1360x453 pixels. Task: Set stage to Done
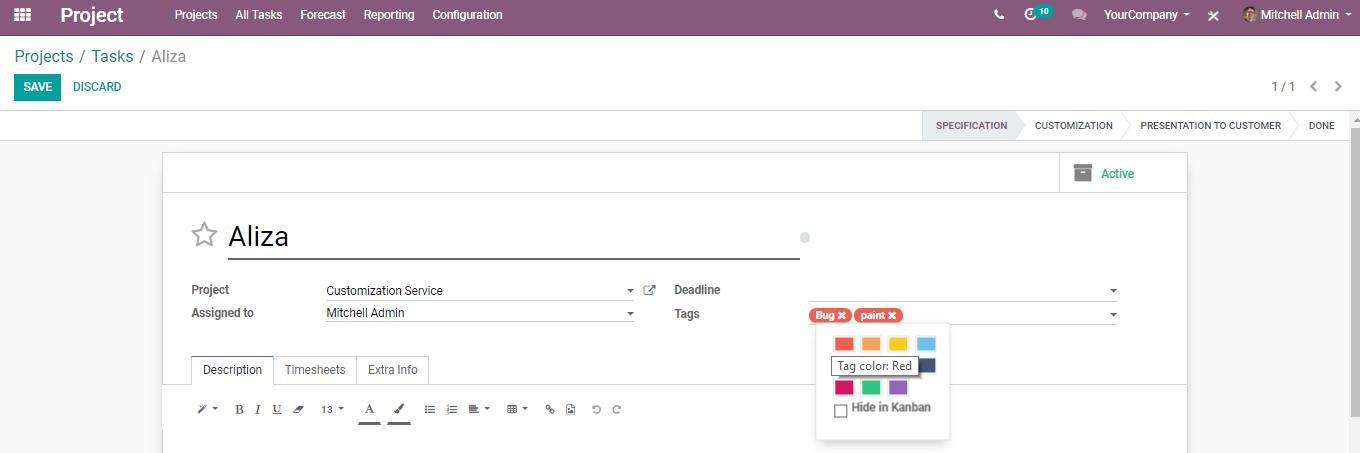coord(1321,126)
